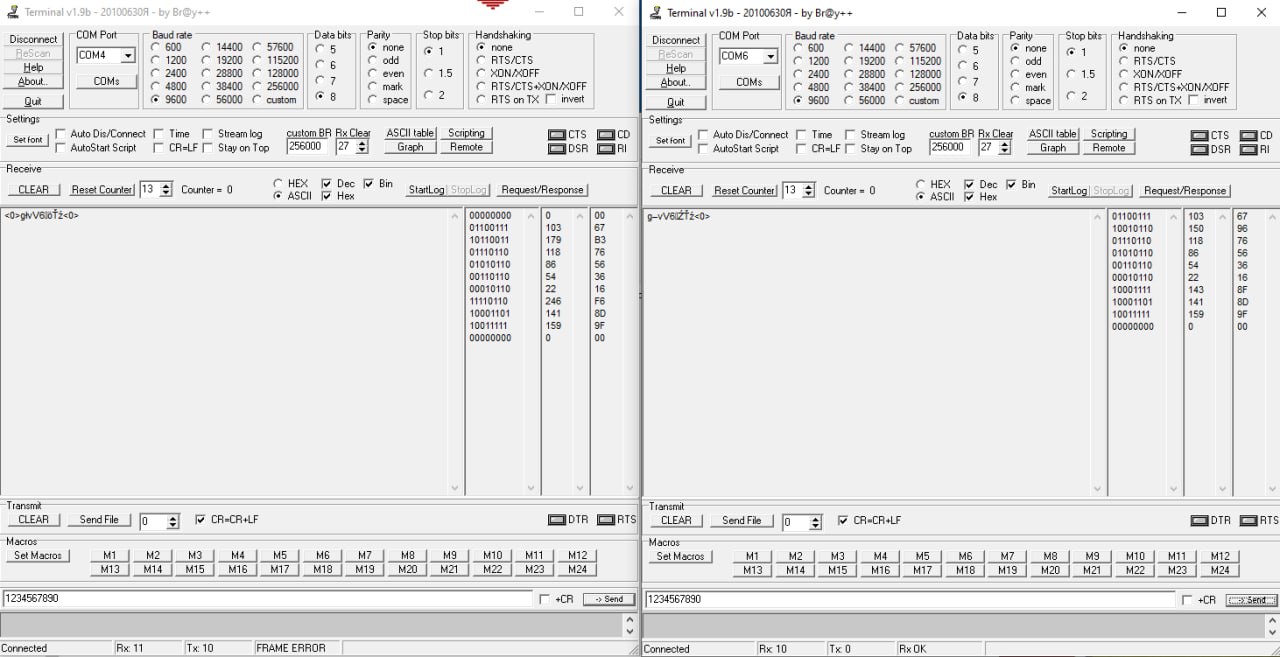The image size is (1280, 657).
Task: Run macro M12 in right window
Action: [x=1220, y=556]
